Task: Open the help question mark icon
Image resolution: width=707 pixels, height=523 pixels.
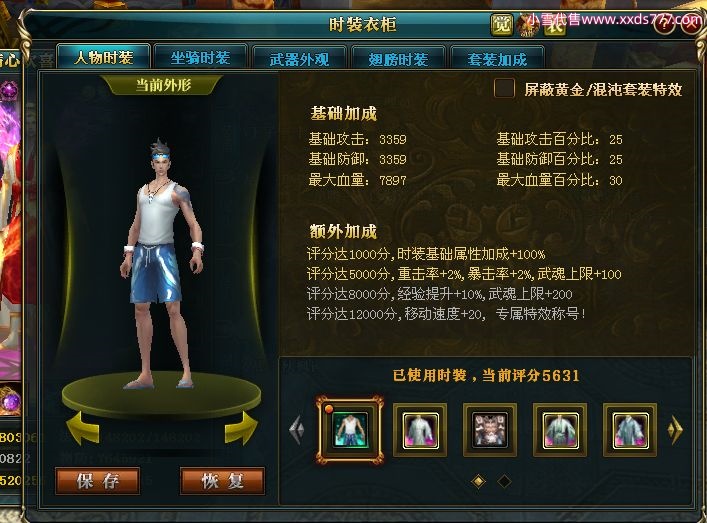Action: coord(664,24)
